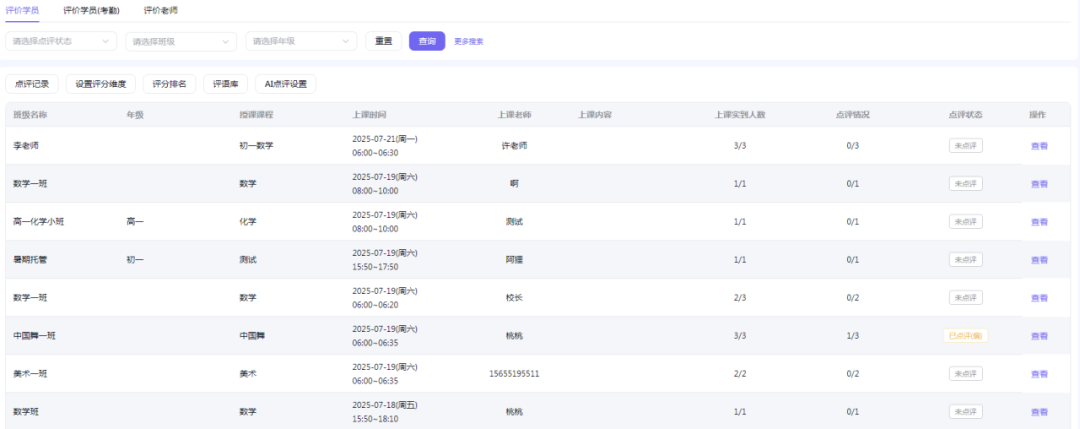
Task: Open AI点评设置
Action: (285, 84)
